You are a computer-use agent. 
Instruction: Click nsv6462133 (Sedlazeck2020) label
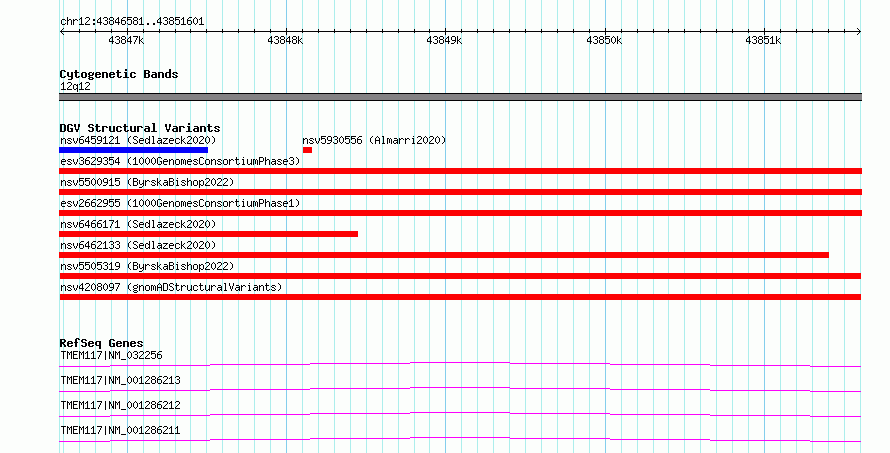coord(138,245)
